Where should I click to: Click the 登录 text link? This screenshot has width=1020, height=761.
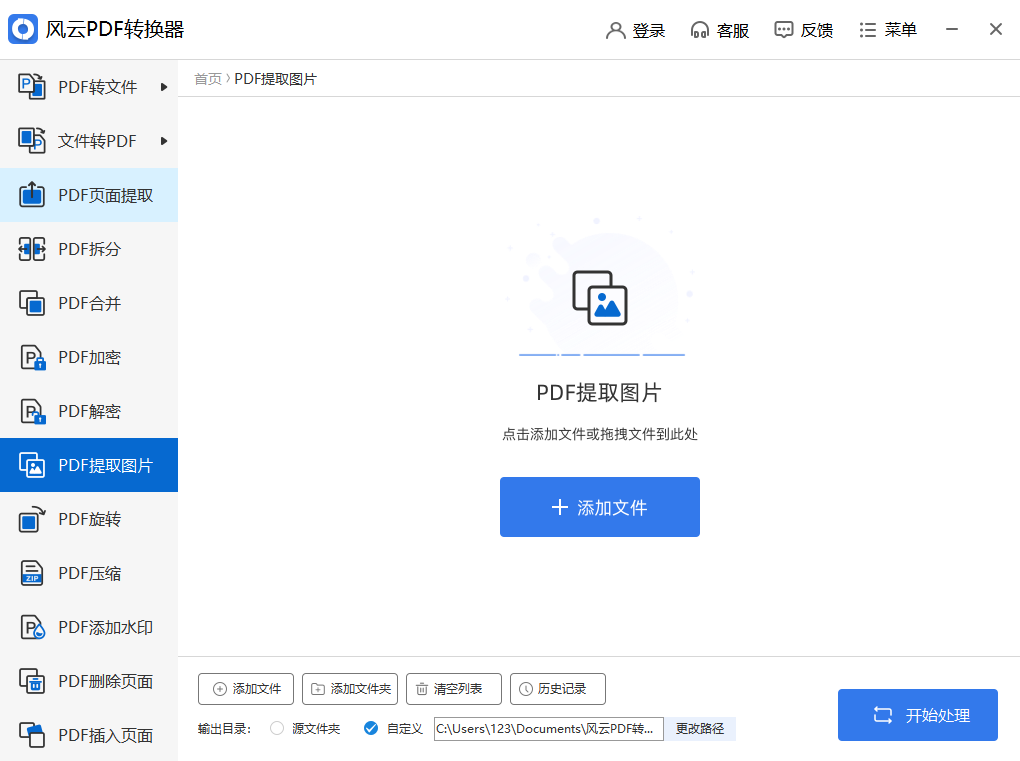click(649, 31)
